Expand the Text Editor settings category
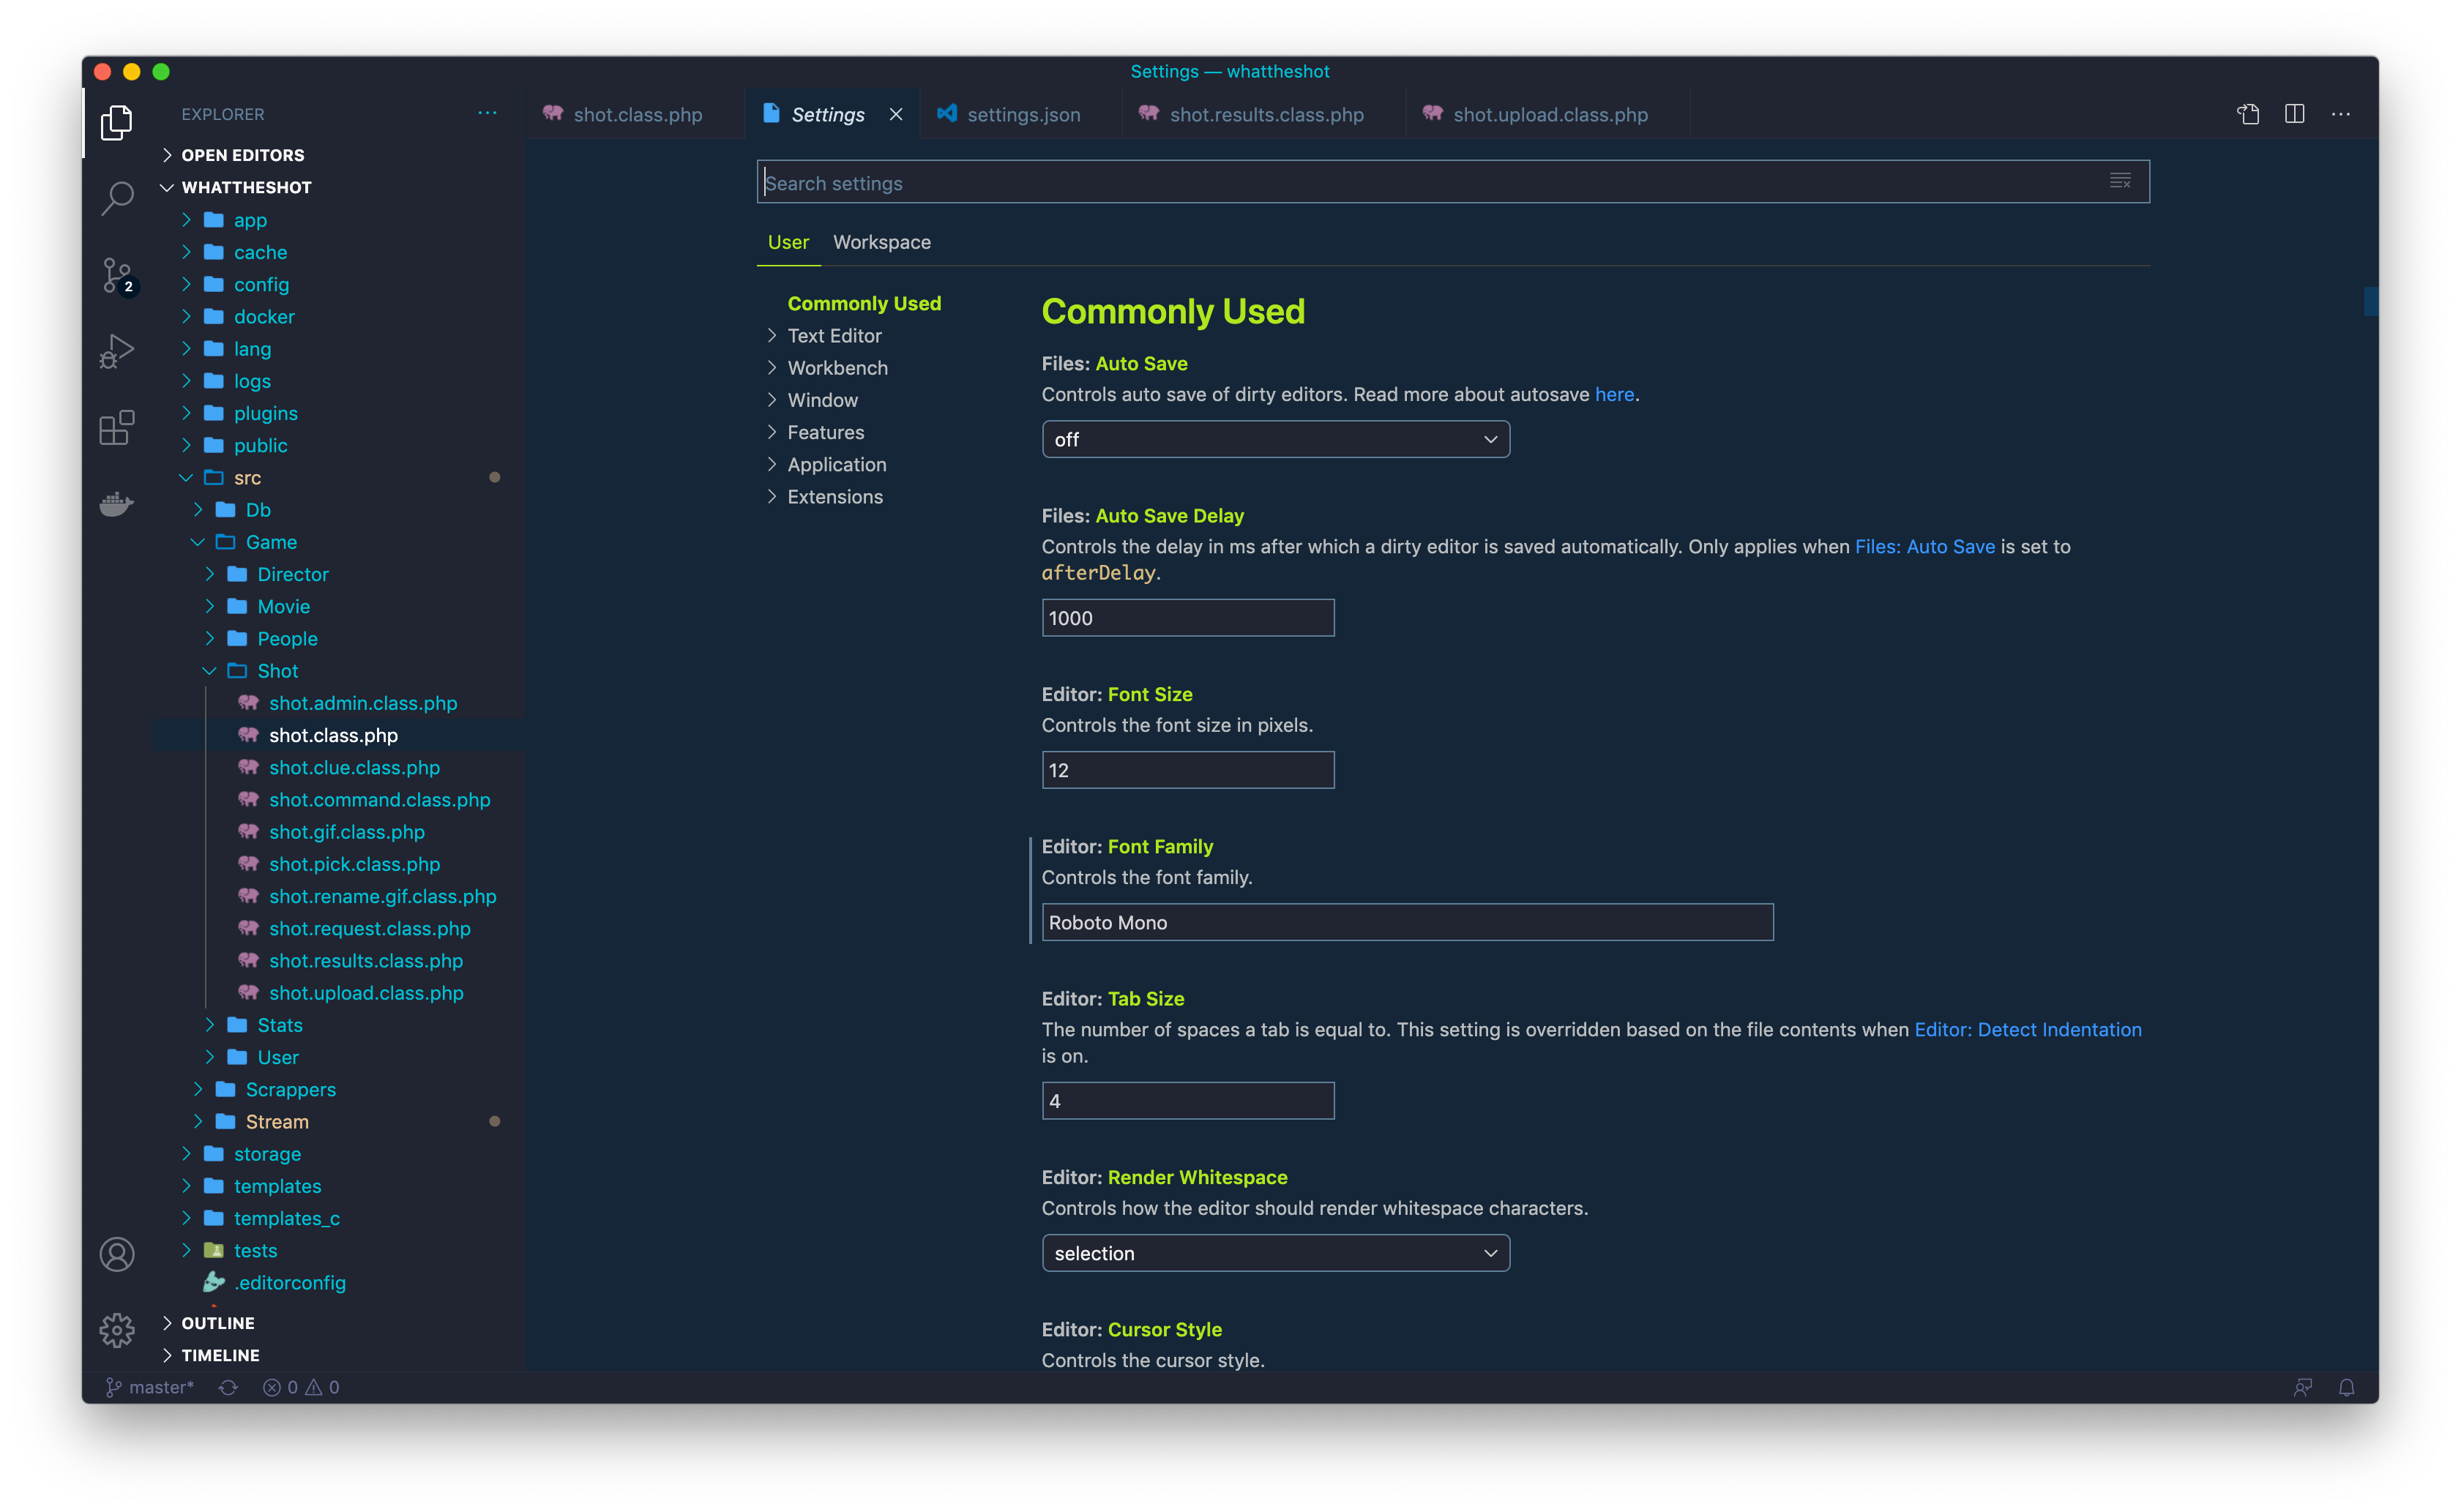The image size is (2461, 1512). click(x=834, y=336)
